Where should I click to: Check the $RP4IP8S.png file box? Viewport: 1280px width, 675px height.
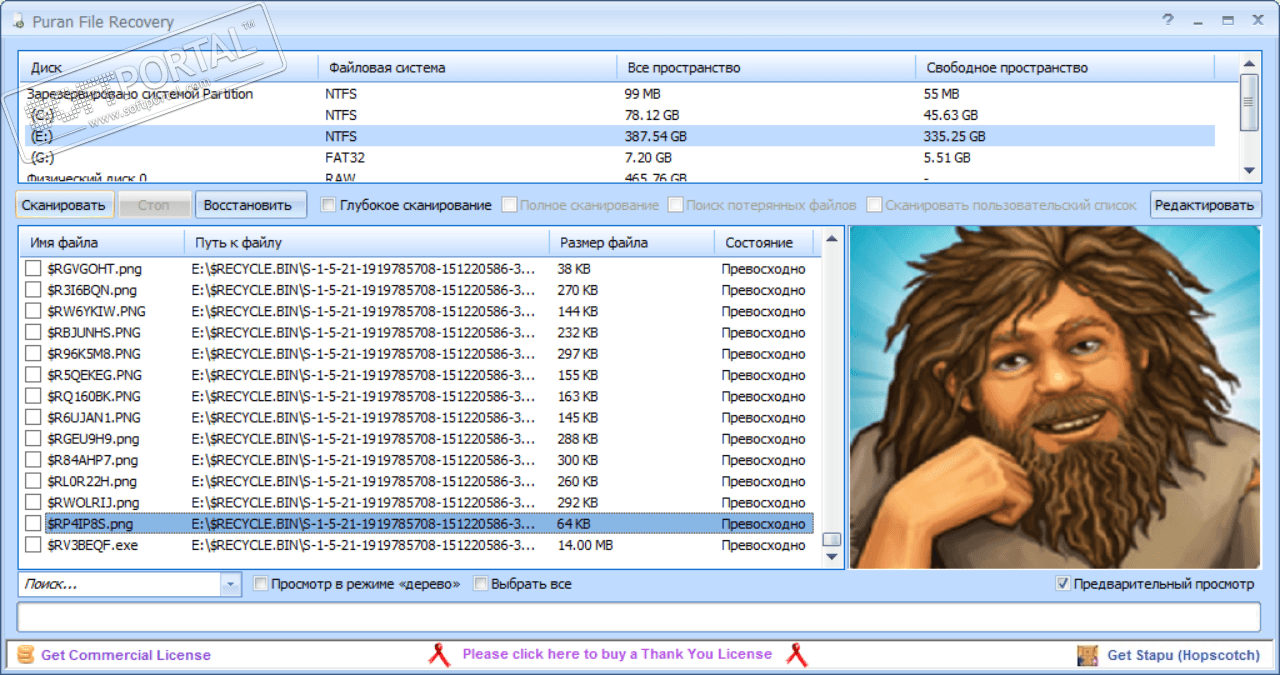(33, 524)
